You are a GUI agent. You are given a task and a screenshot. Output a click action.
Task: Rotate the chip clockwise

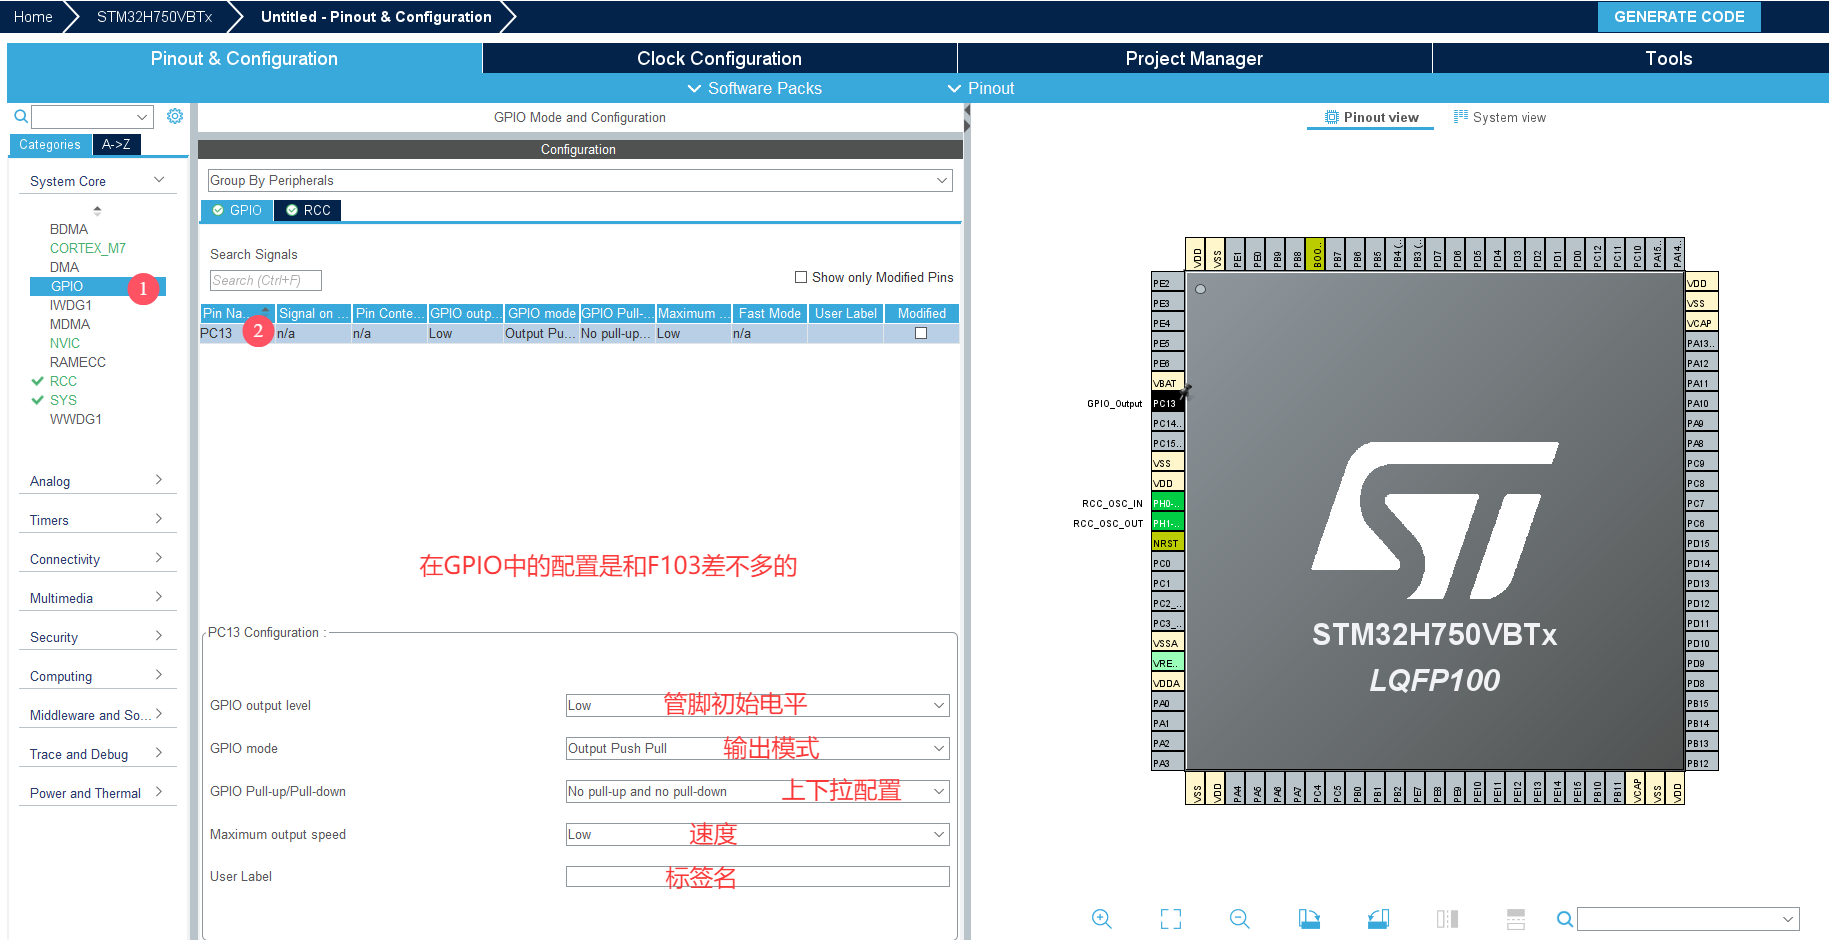(1309, 918)
